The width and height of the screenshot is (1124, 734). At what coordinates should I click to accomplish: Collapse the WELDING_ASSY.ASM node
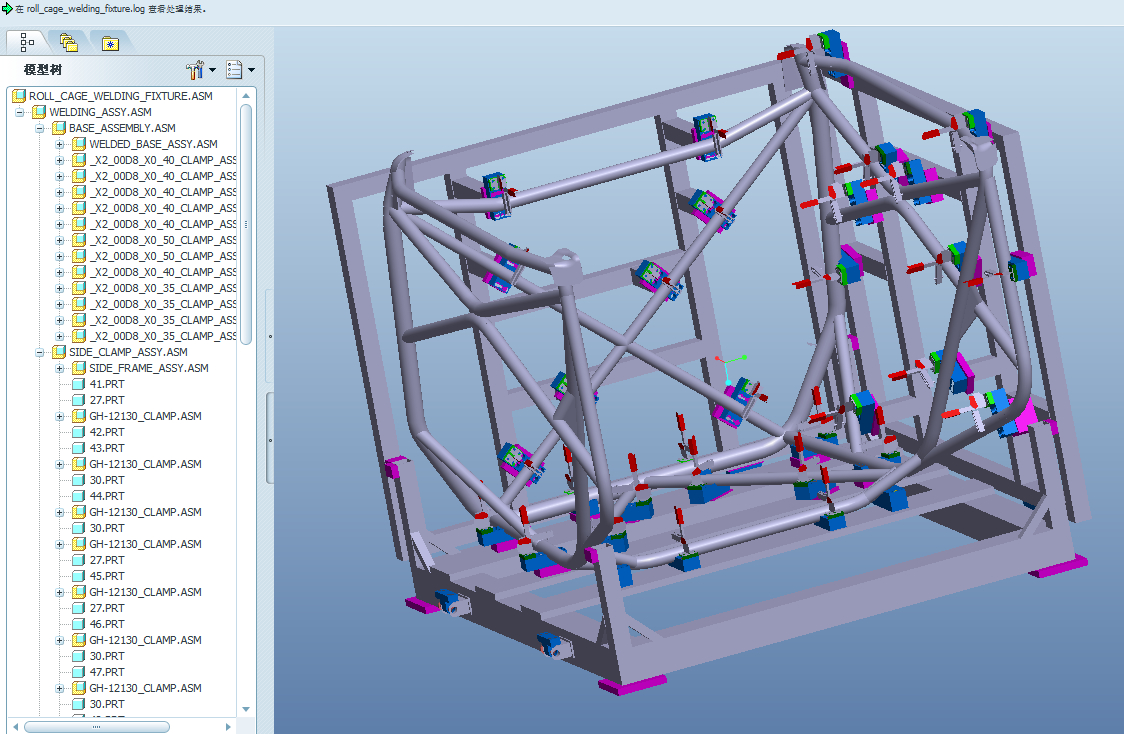coord(20,112)
